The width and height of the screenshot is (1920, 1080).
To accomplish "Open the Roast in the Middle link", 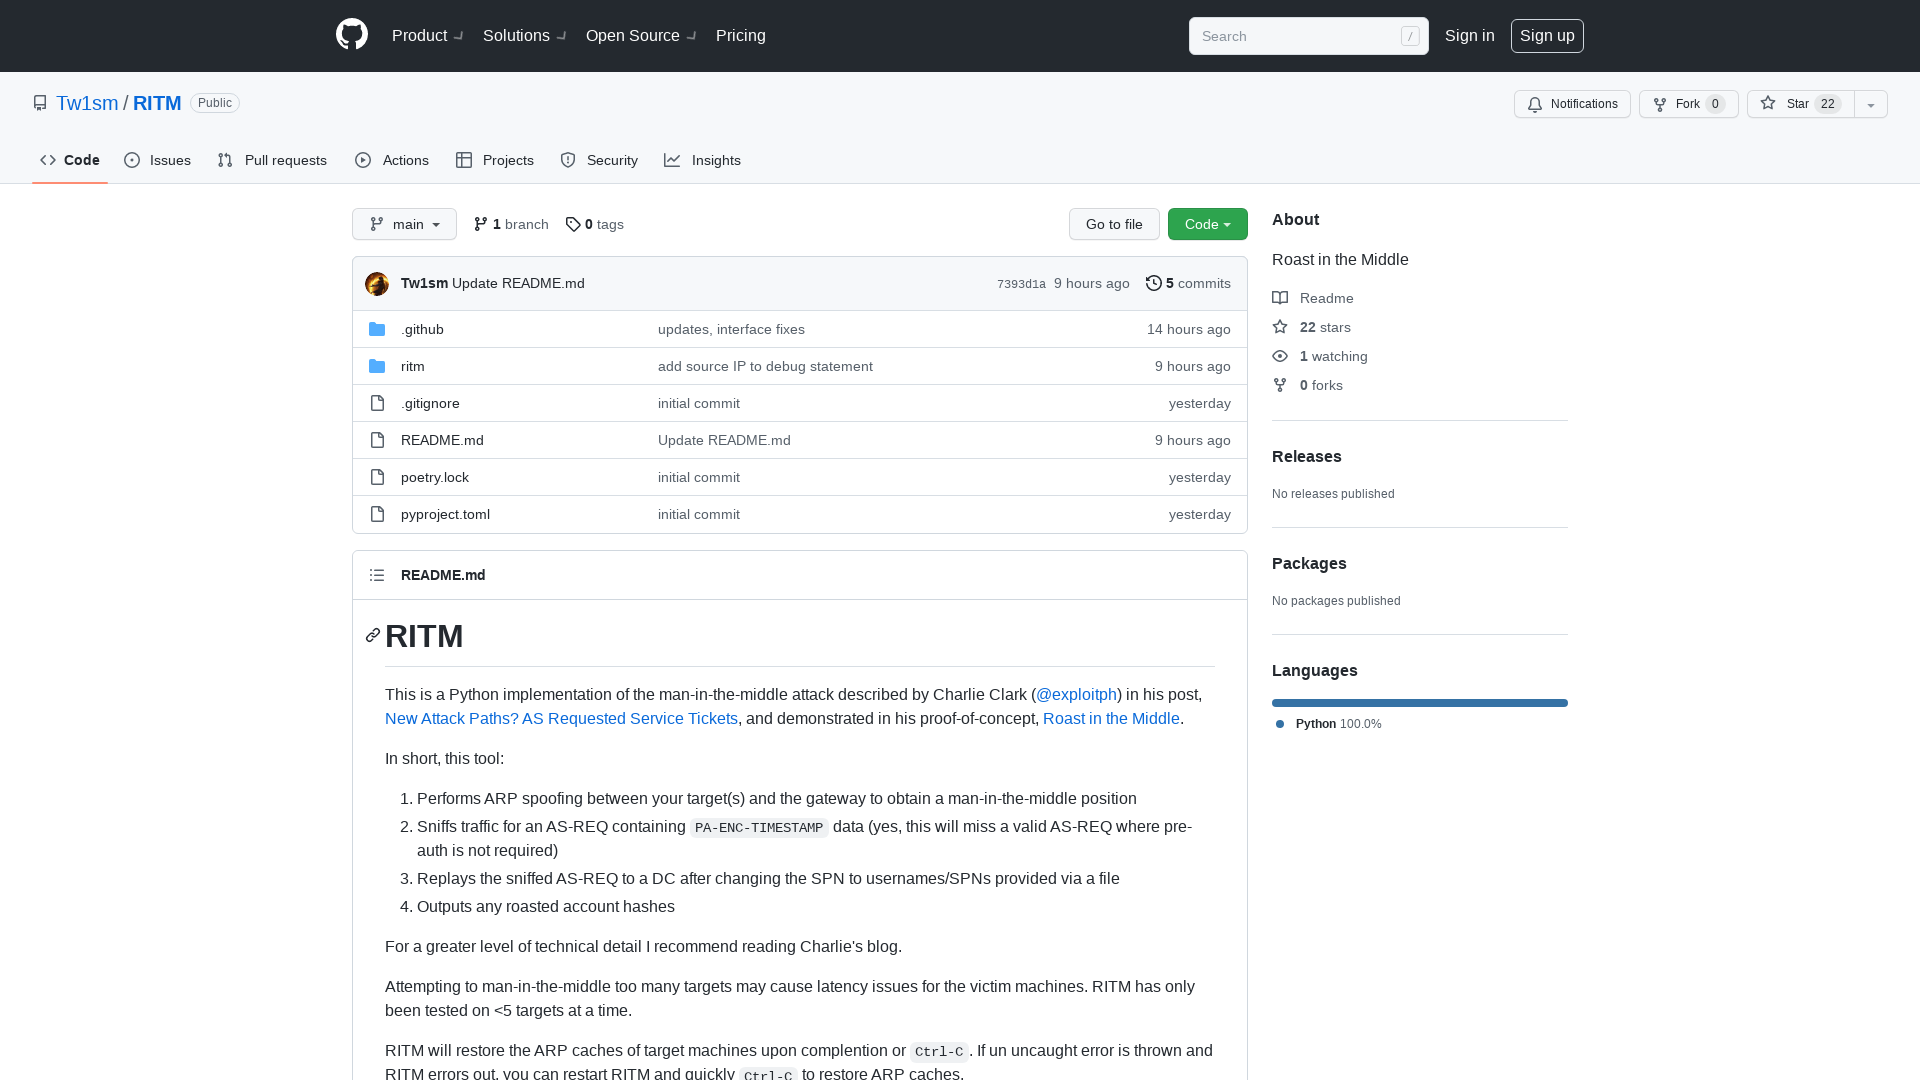I will tap(1110, 718).
